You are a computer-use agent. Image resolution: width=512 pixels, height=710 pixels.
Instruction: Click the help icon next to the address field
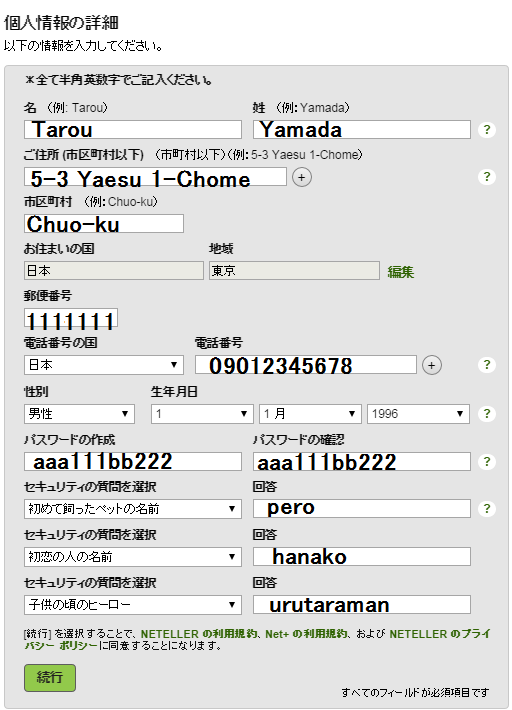[487, 177]
